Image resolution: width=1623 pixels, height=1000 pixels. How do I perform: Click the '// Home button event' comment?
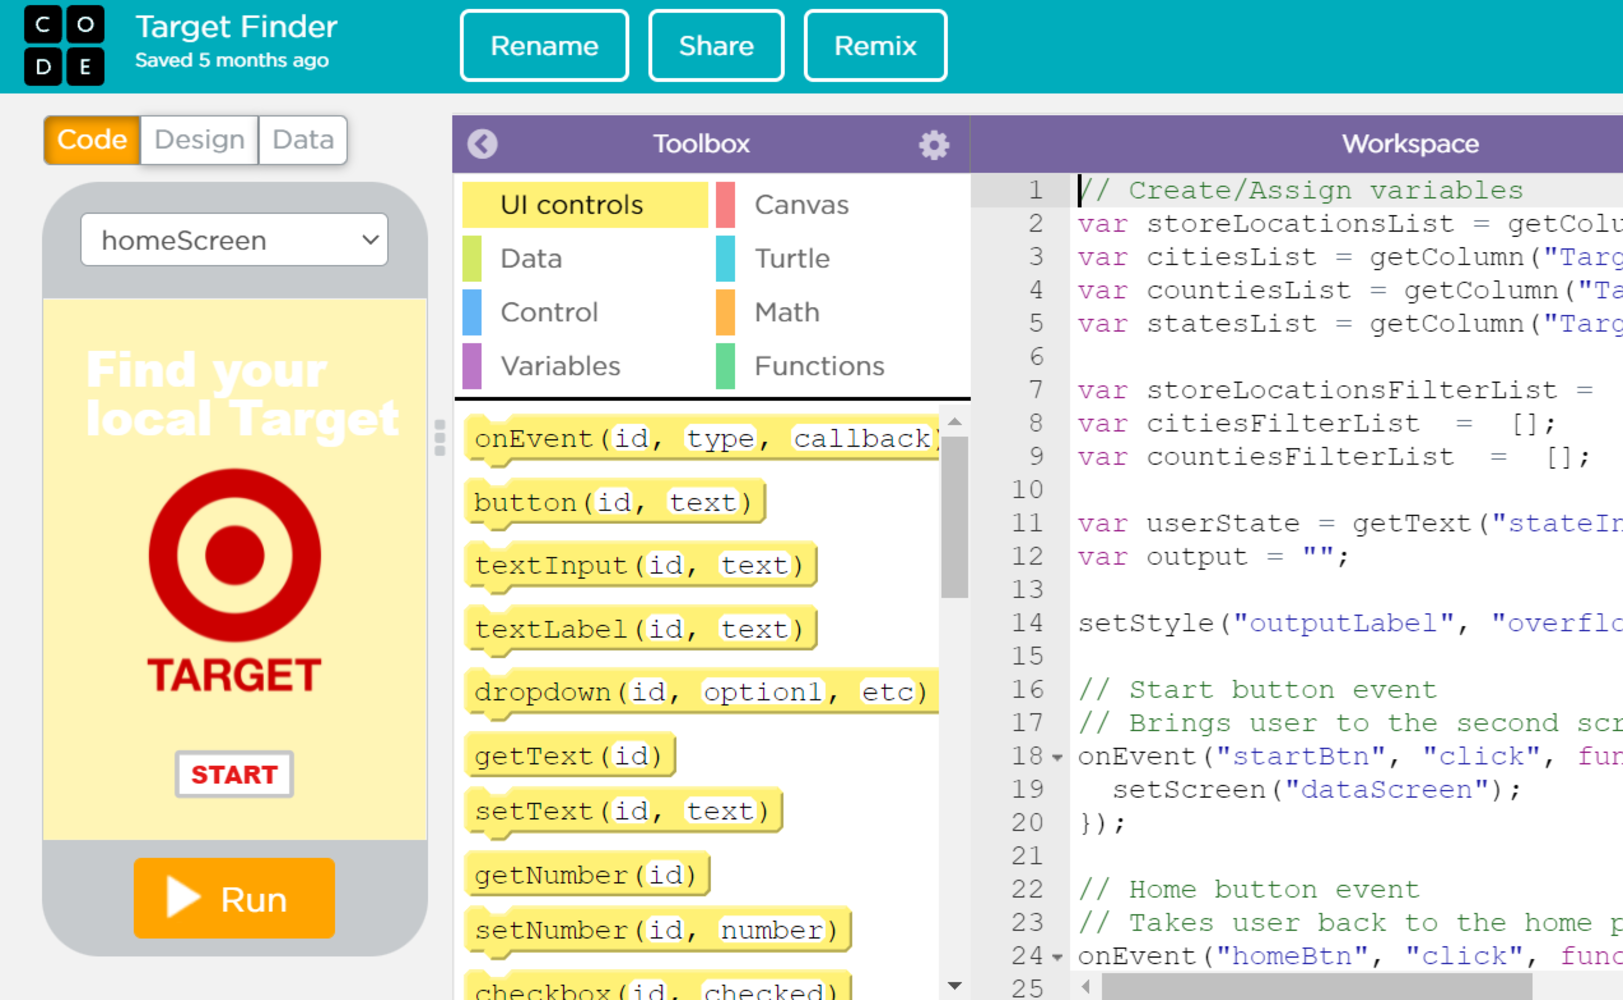(x=1248, y=890)
